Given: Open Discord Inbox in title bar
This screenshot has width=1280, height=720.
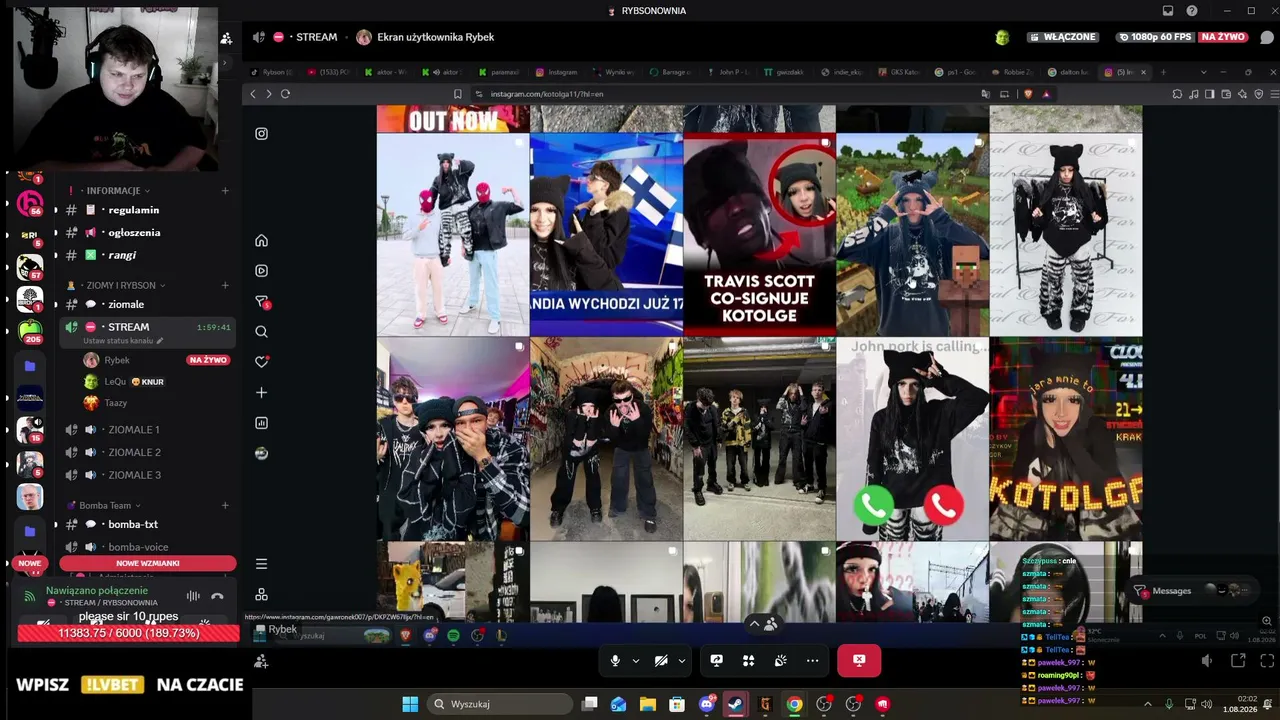Looking at the screenshot, I should (1168, 11).
